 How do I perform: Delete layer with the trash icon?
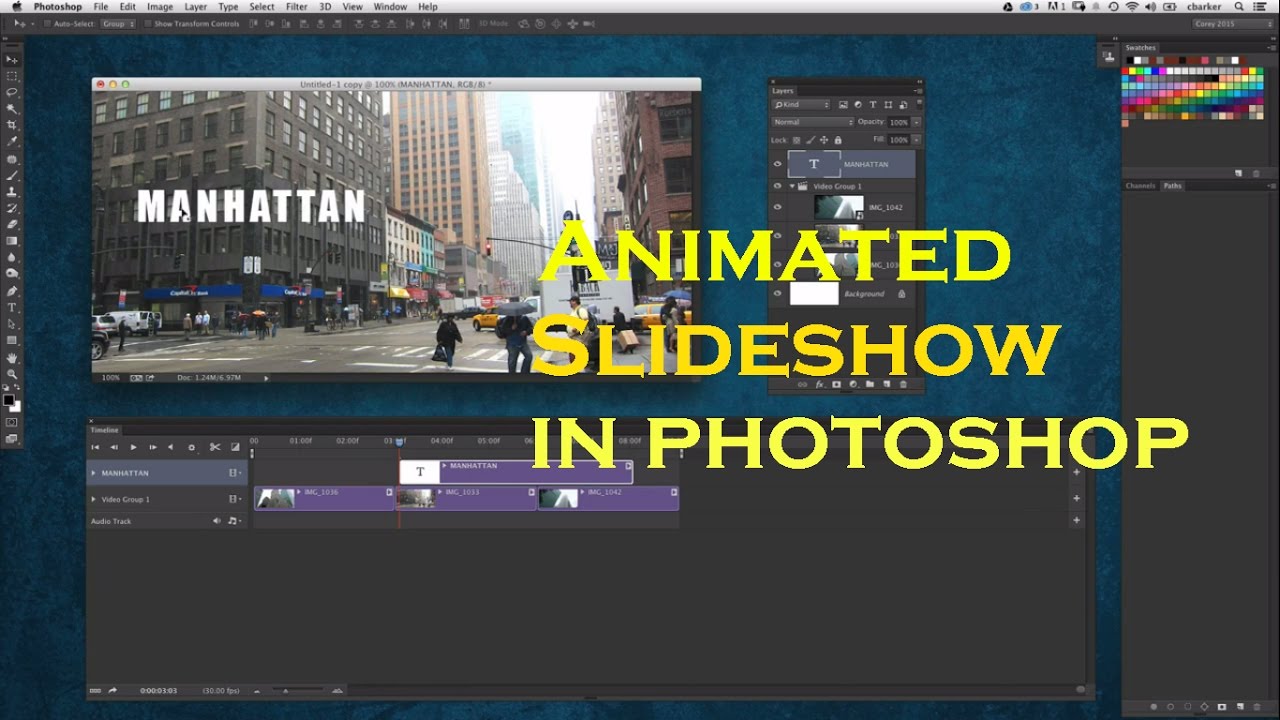903,384
